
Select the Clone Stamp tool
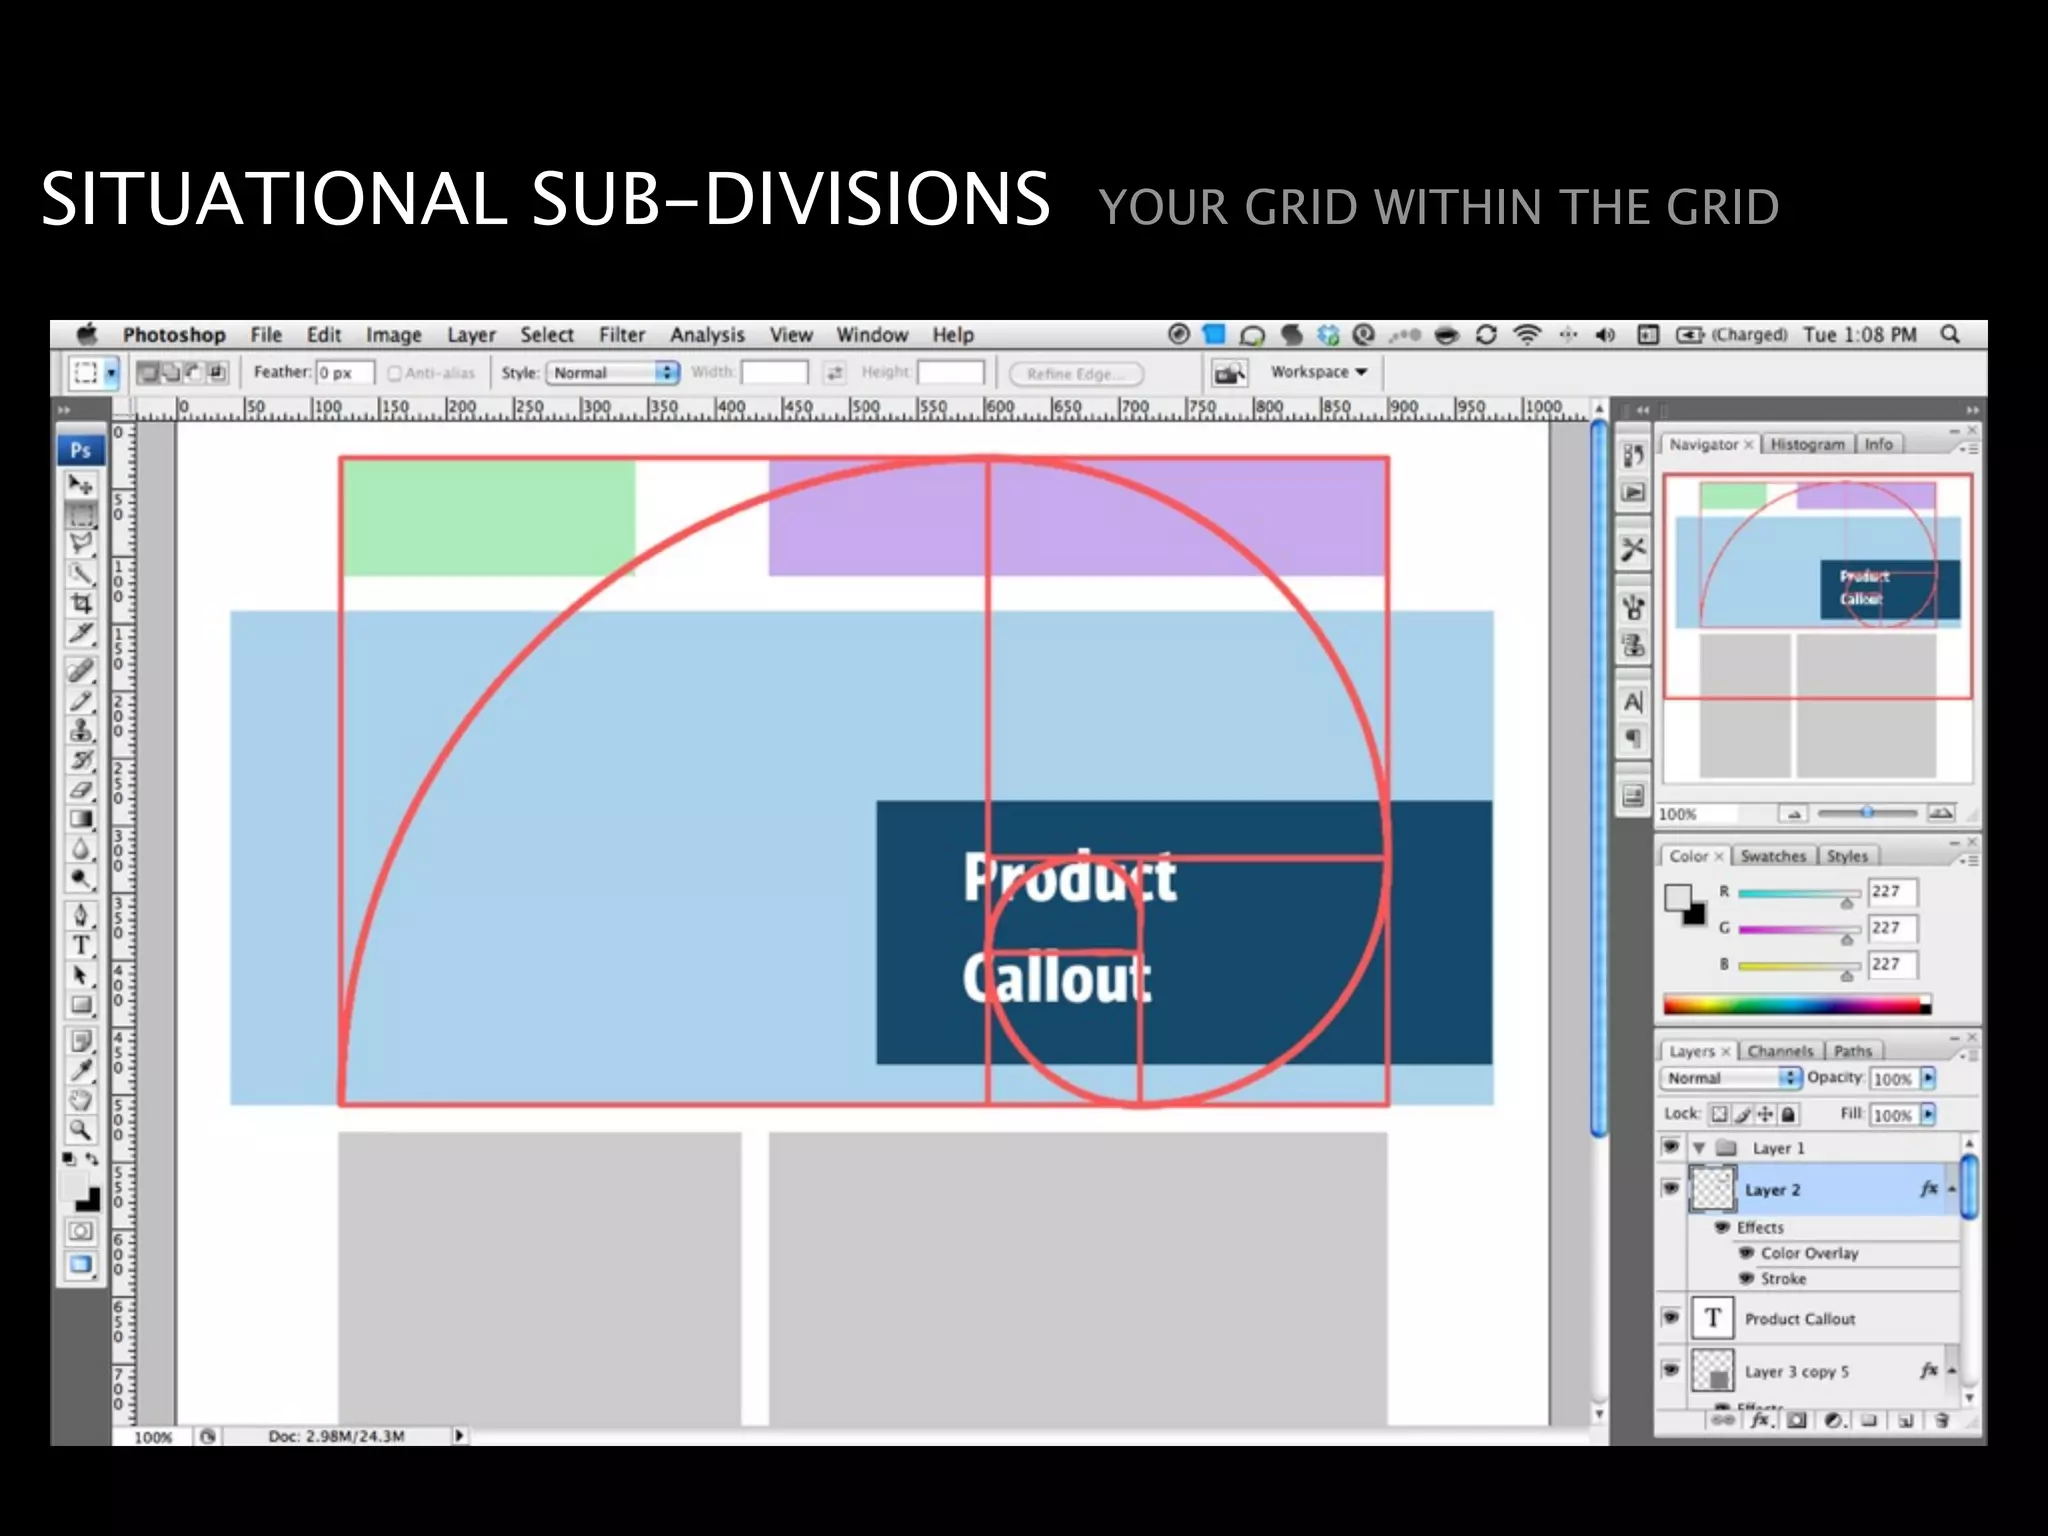pos(81,731)
